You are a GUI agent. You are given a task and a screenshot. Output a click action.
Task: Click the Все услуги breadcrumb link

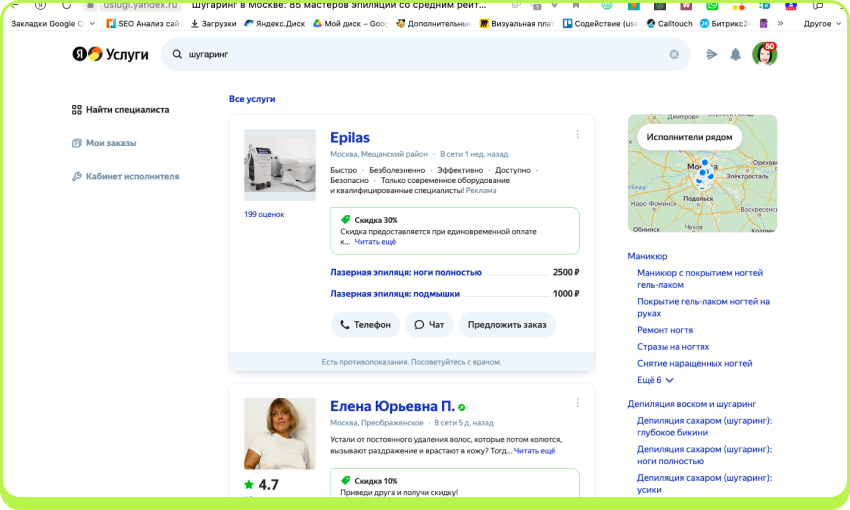pyautogui.click(x=252, y=99)
